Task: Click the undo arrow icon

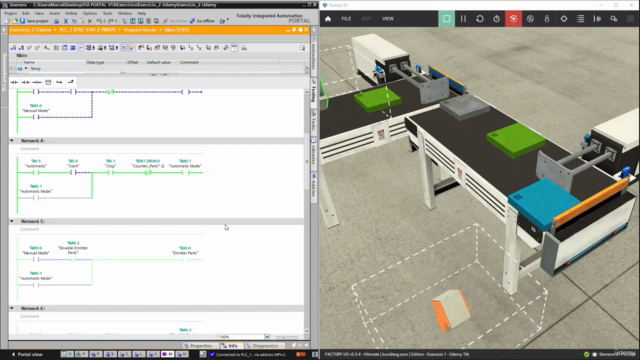Action: tap(99, 21)
